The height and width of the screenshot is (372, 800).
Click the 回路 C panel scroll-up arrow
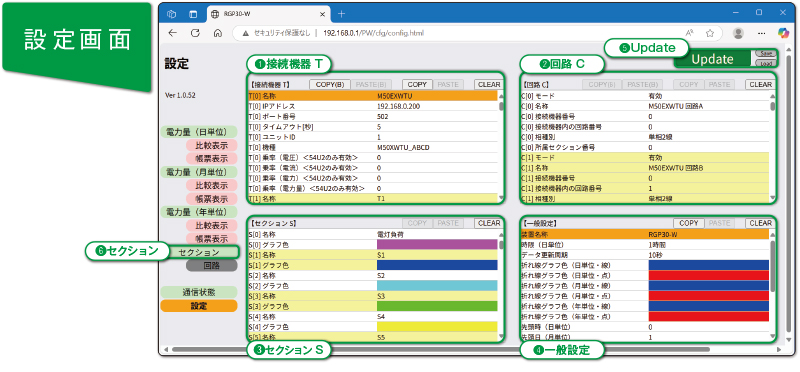click(x=773, y=95)
